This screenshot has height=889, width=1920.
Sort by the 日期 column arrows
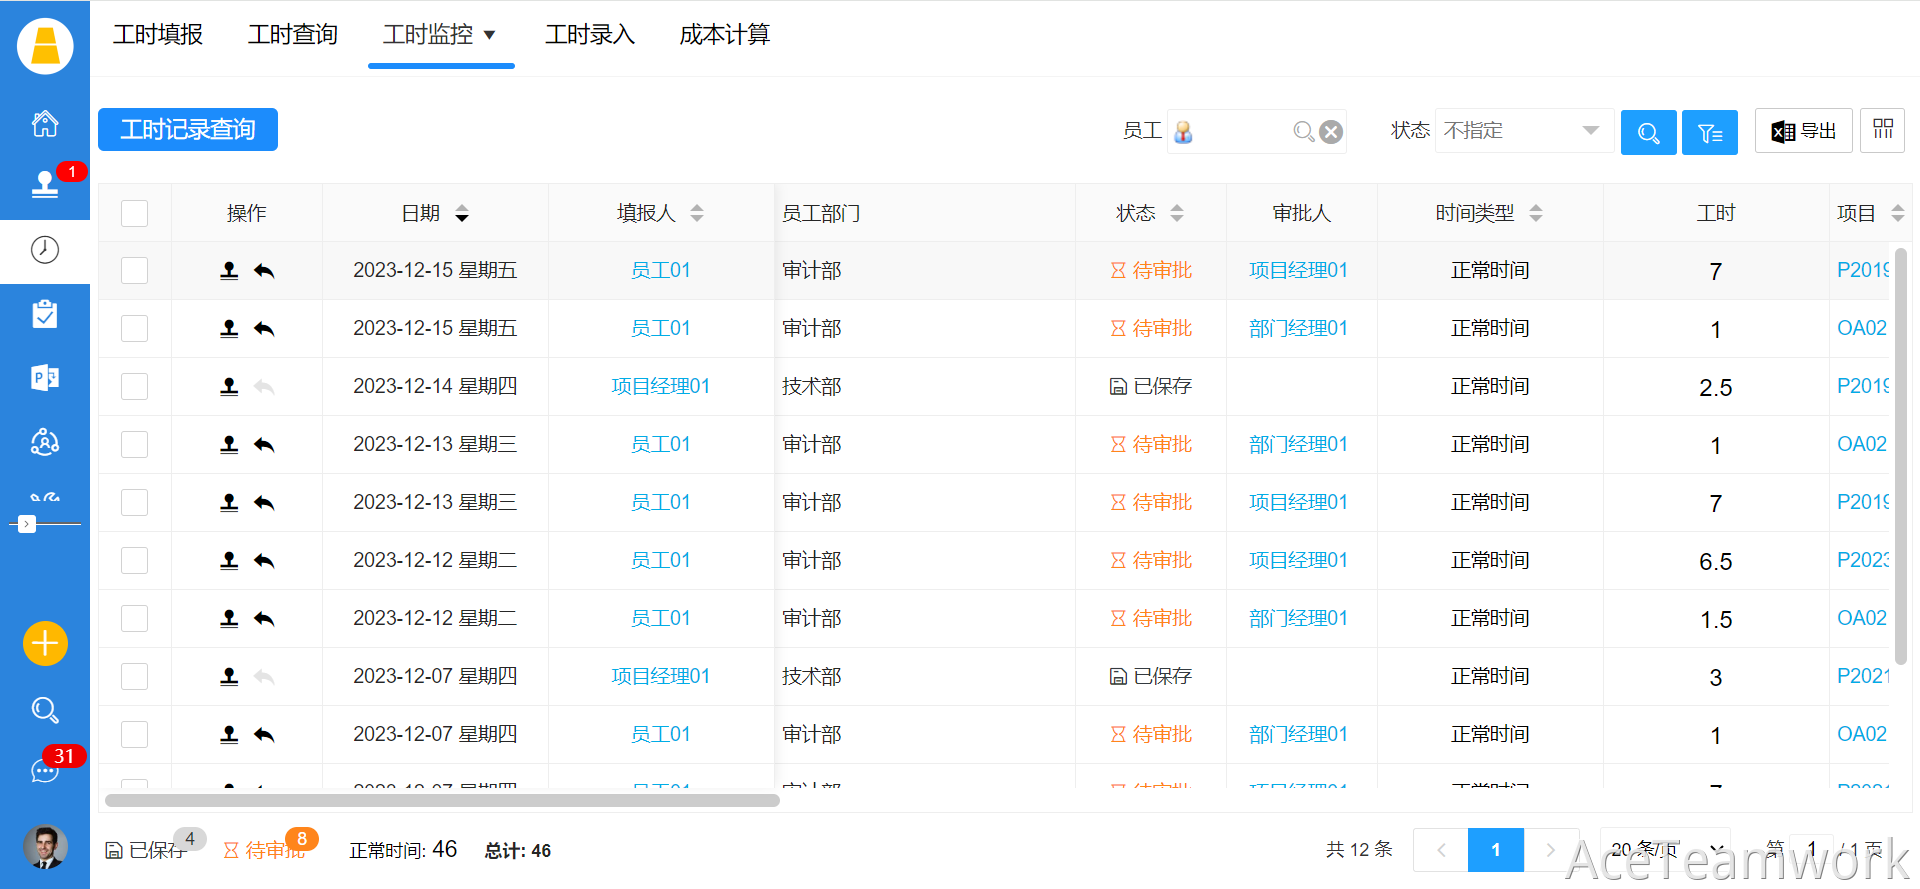462,213
